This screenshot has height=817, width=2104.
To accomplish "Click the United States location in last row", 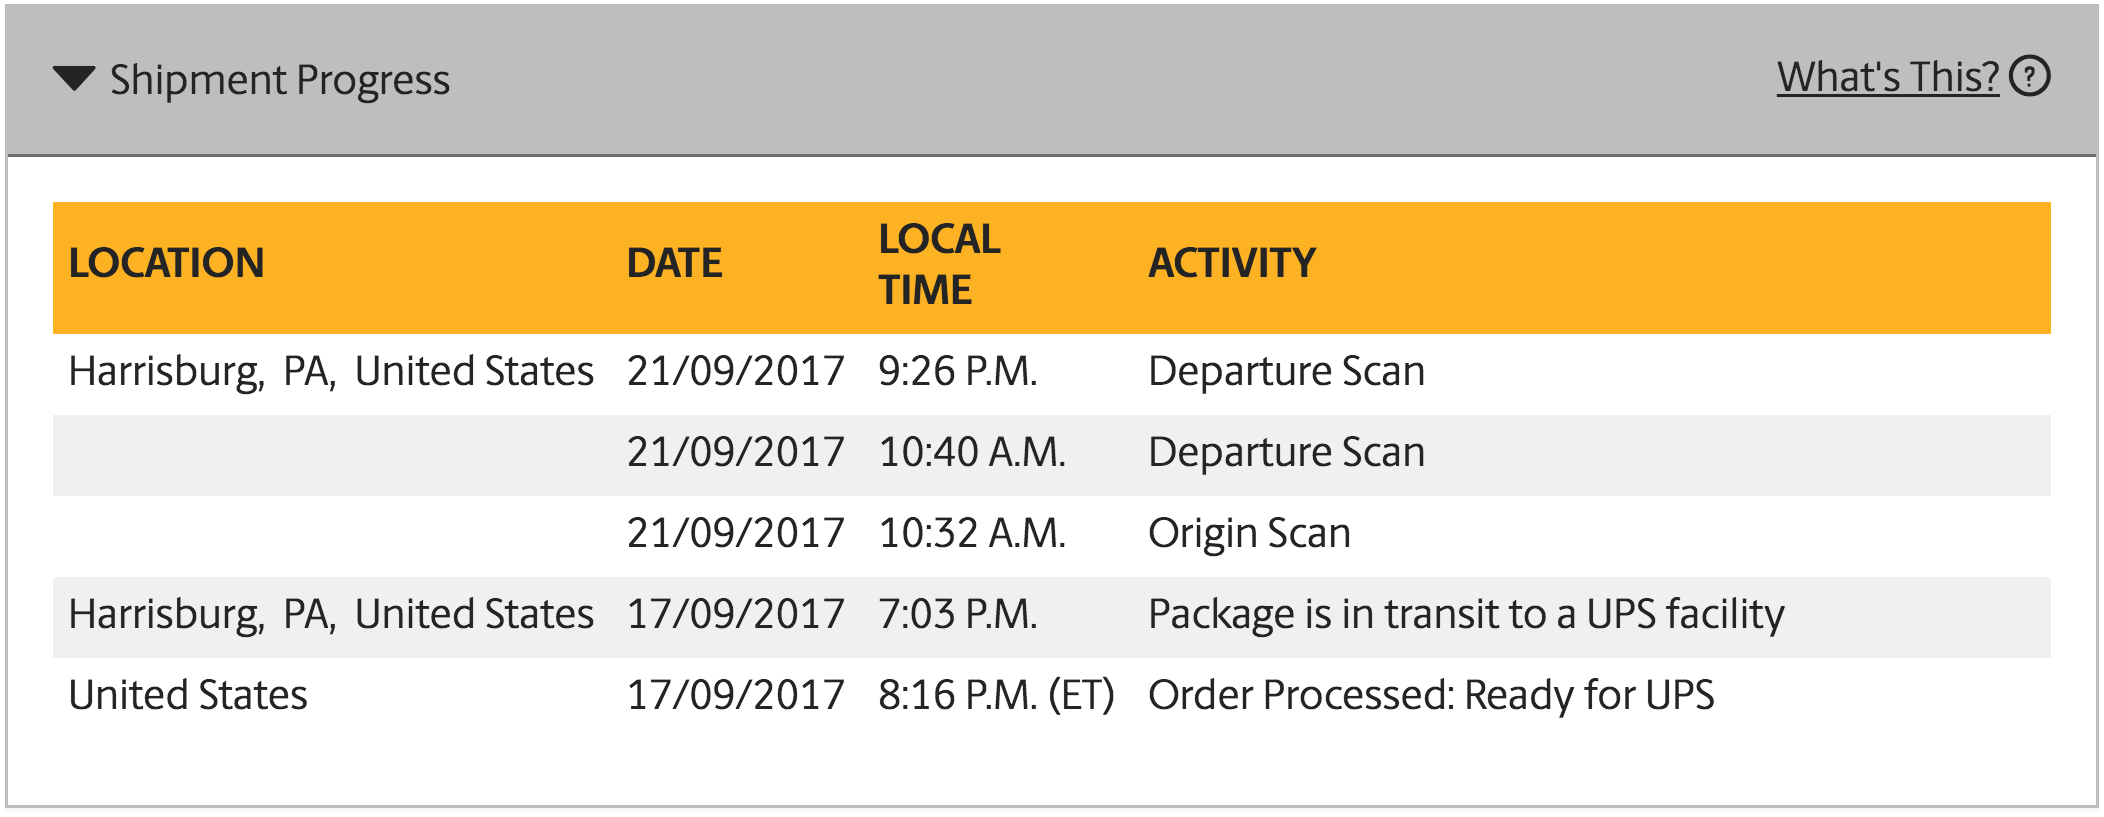I will (x=188, y=695).
